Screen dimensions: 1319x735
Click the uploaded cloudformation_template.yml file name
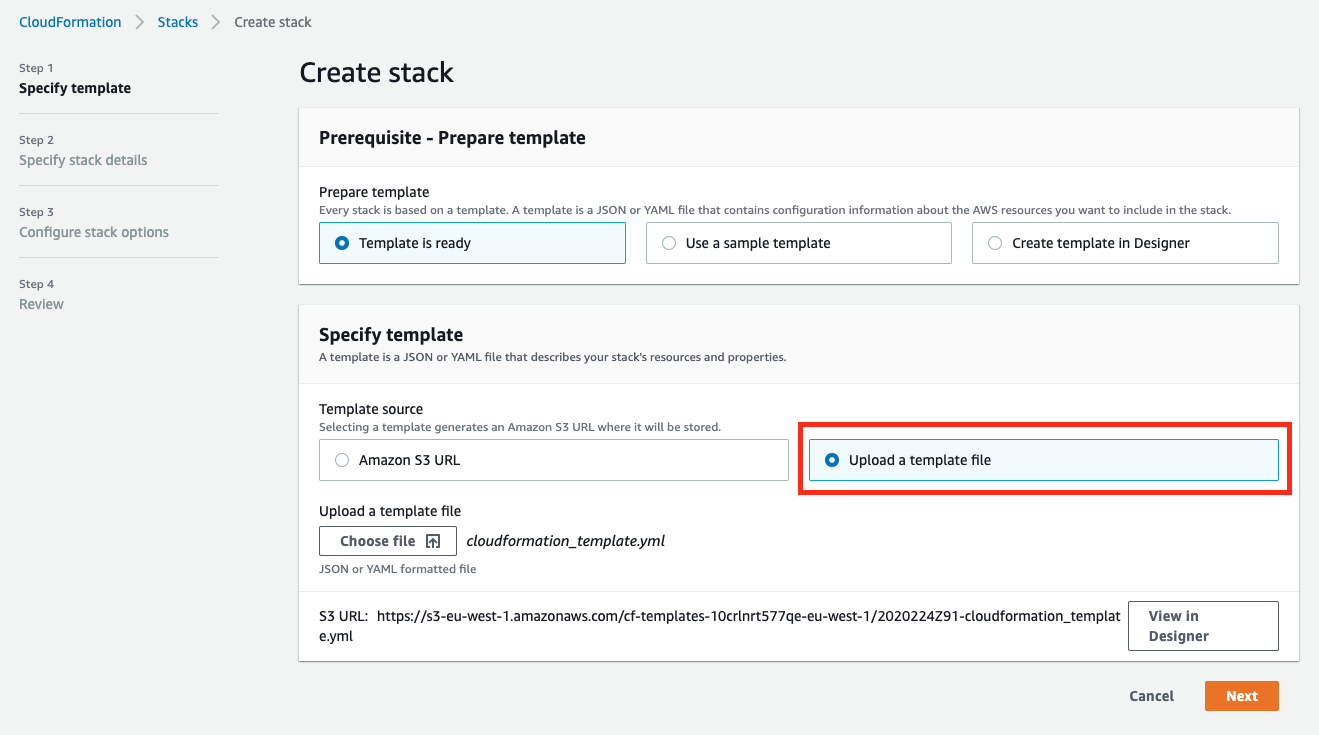[565, 541]
